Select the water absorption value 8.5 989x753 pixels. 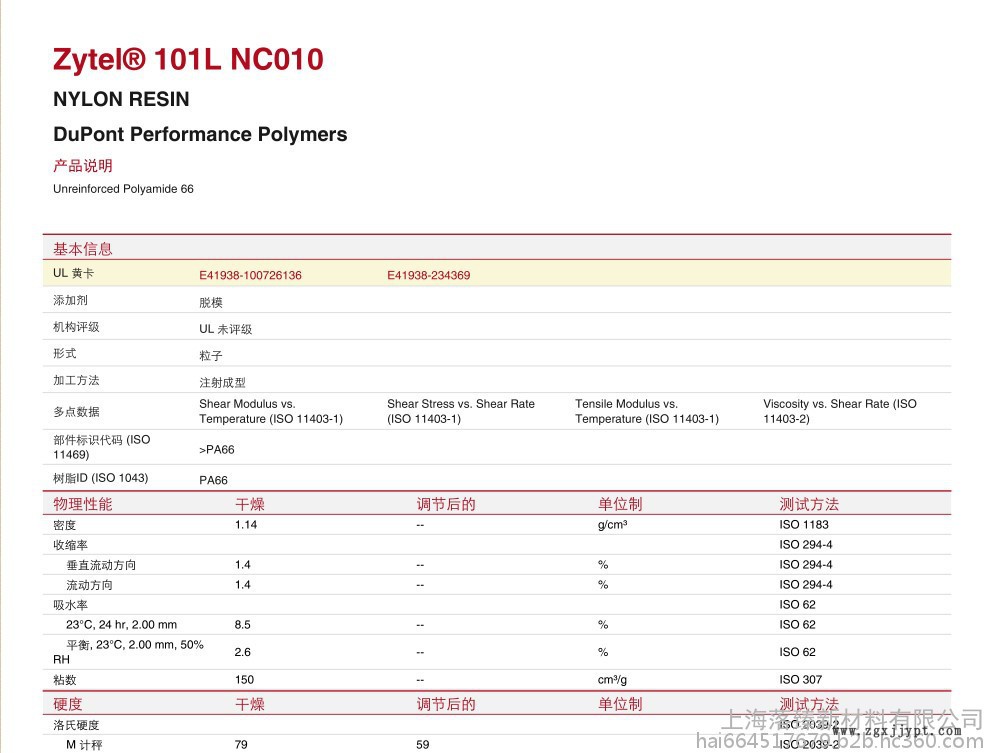[243, 625]
